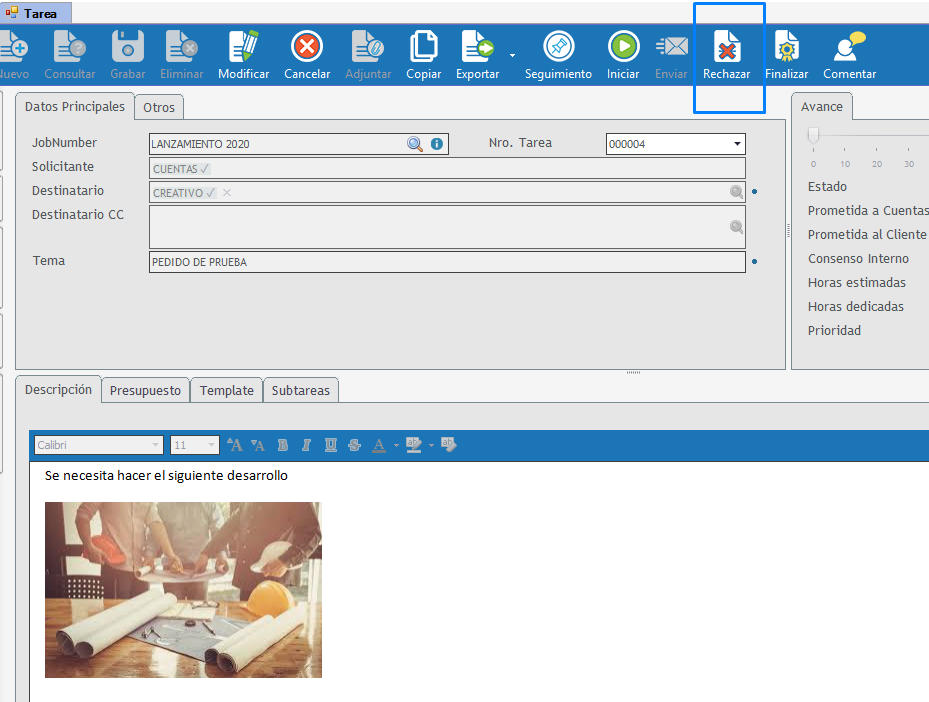Viewport: 929px width, 702px height.
Task: Remove CREATIVO from Destinatario with the X
Action: pos(227,193)
